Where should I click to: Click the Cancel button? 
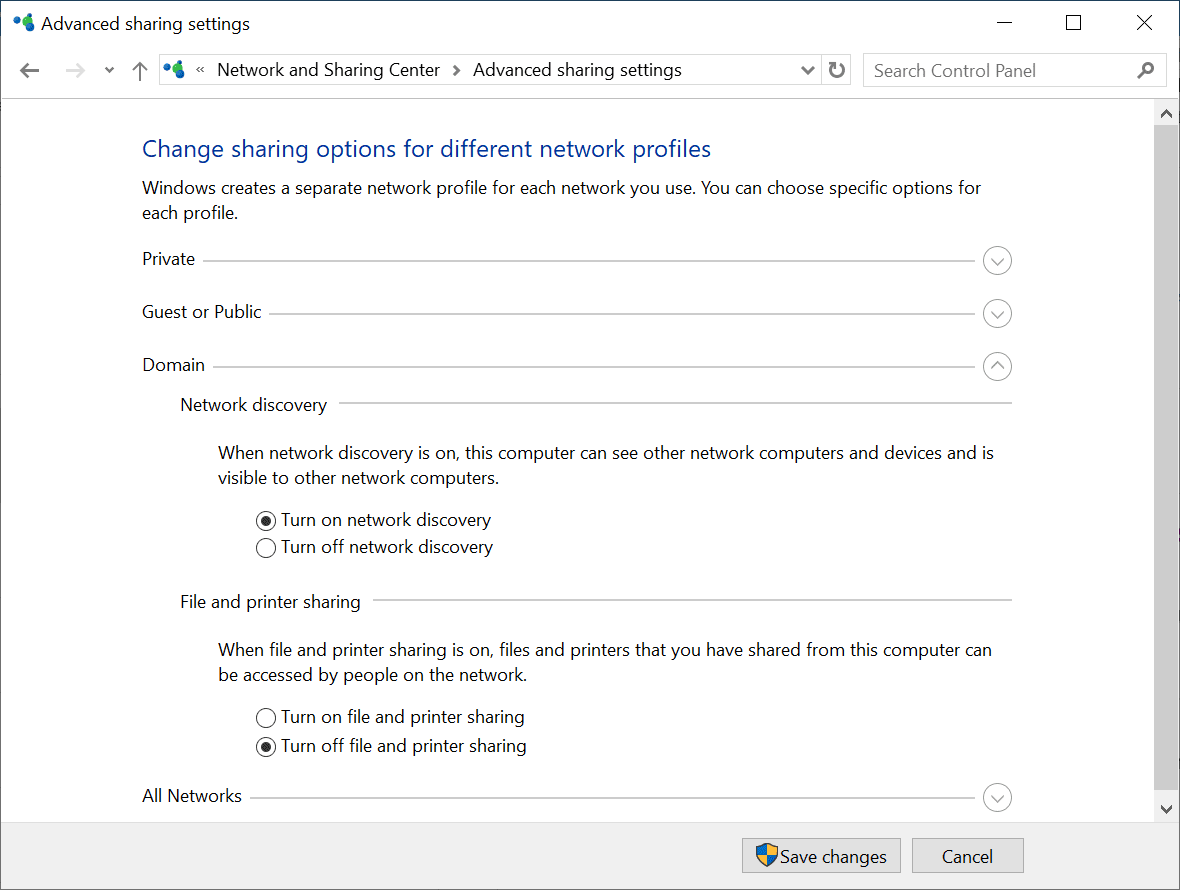coord(967,855)
